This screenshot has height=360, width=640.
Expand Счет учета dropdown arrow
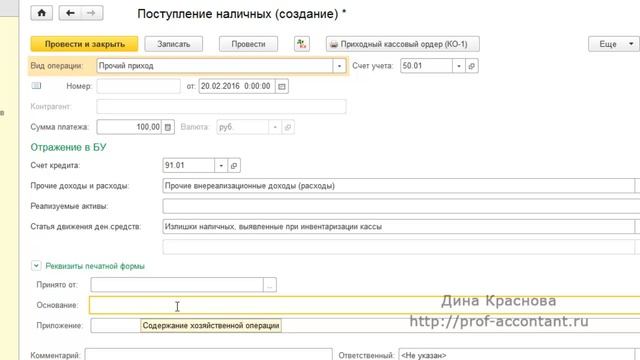click(x=459, y=66)
